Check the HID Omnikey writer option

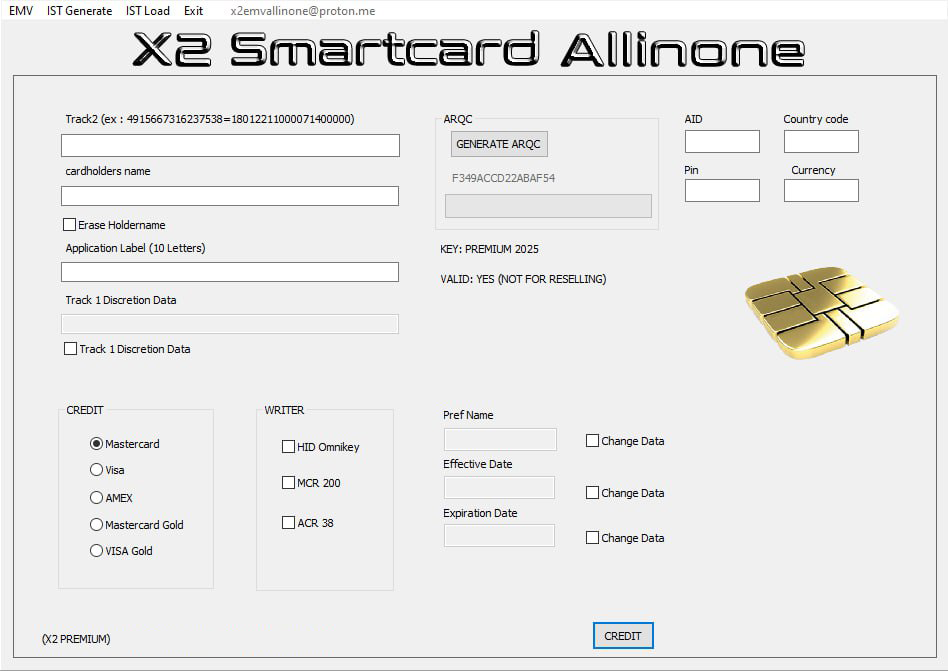(x=289, y=447)
